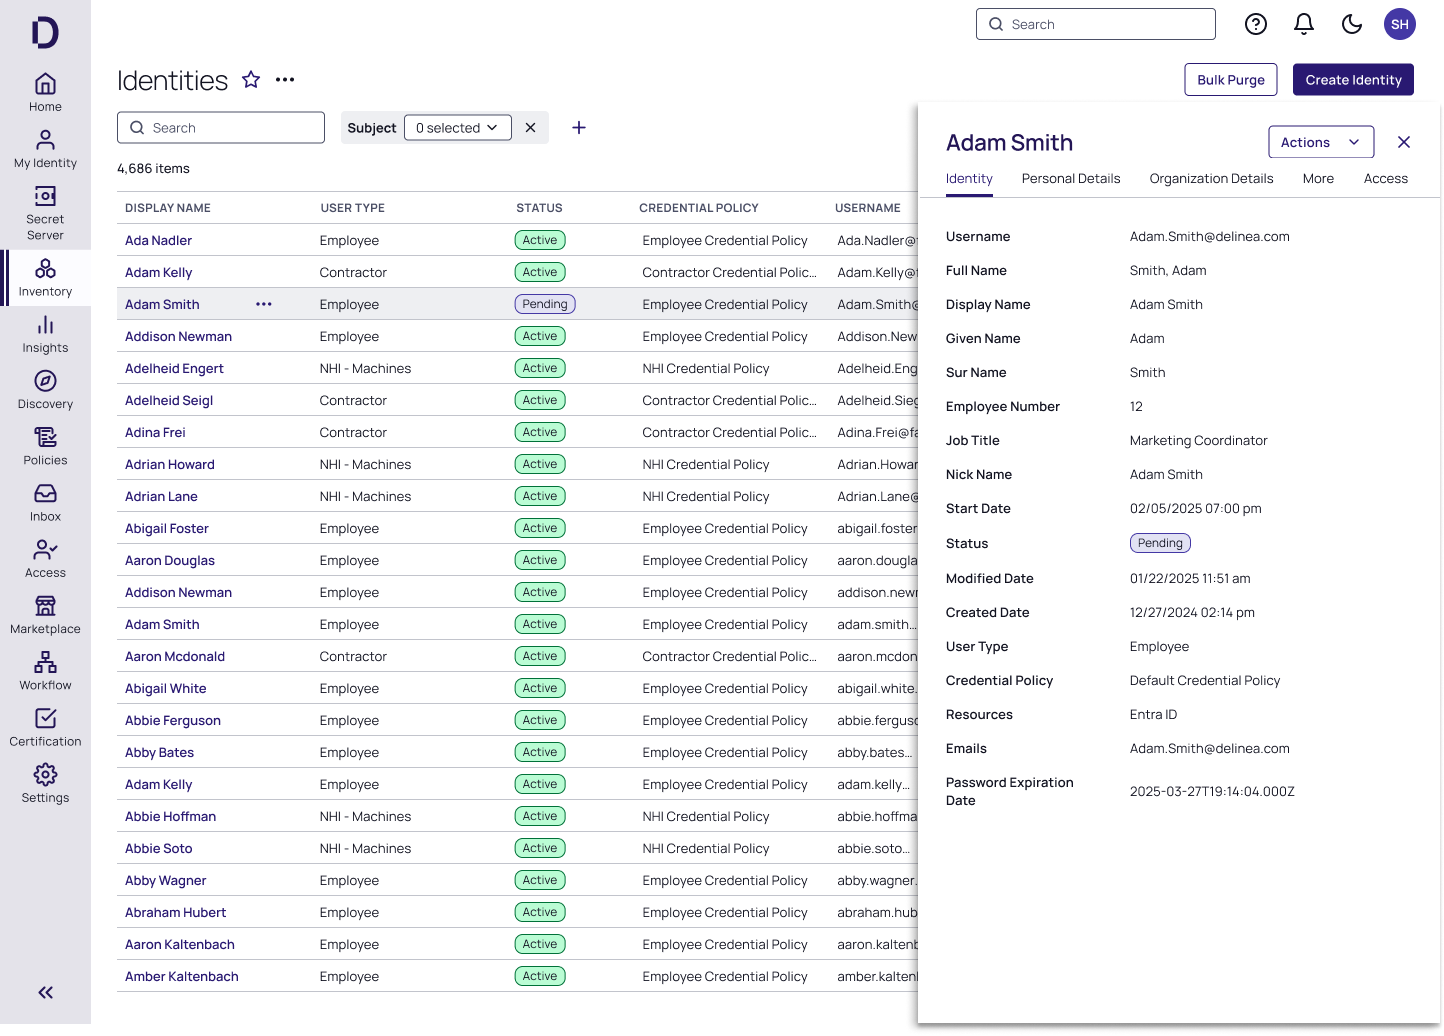Open Access in the left sidebar
This screenshot has width=1444, height=1036.
pos(45,559)
